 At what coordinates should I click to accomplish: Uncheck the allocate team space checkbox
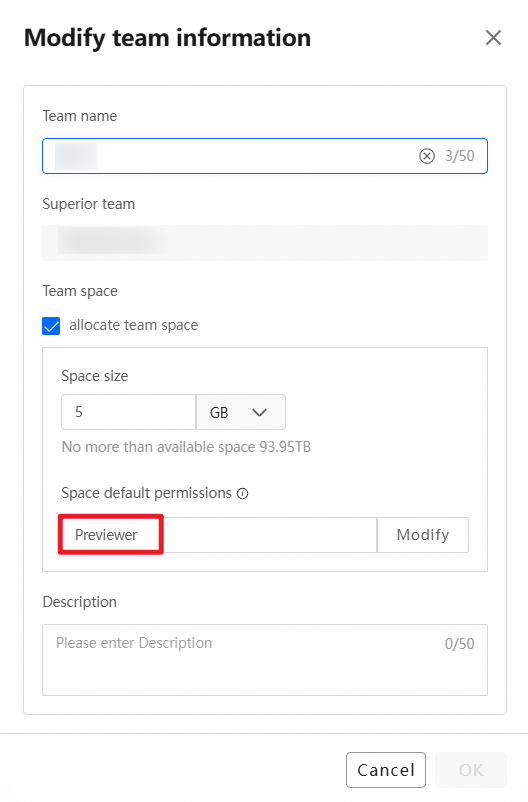click(x=51, y=326)
